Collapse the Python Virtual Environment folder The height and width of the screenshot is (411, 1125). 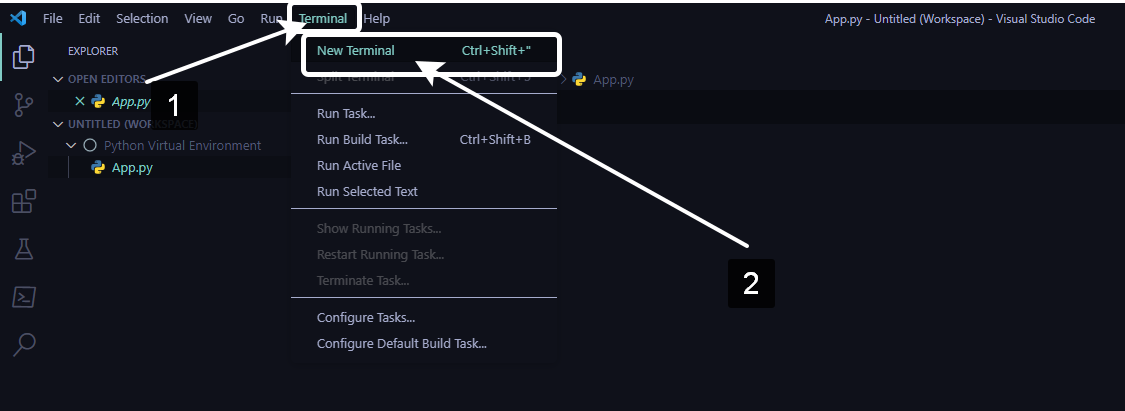(71, 145)
